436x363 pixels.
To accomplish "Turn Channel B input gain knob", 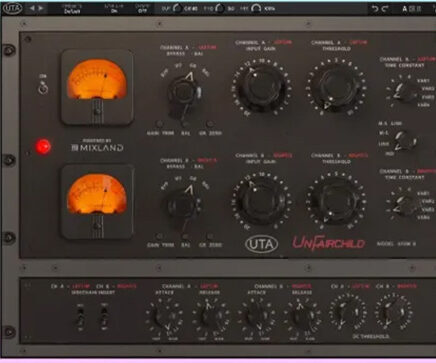I will [262, 201].
